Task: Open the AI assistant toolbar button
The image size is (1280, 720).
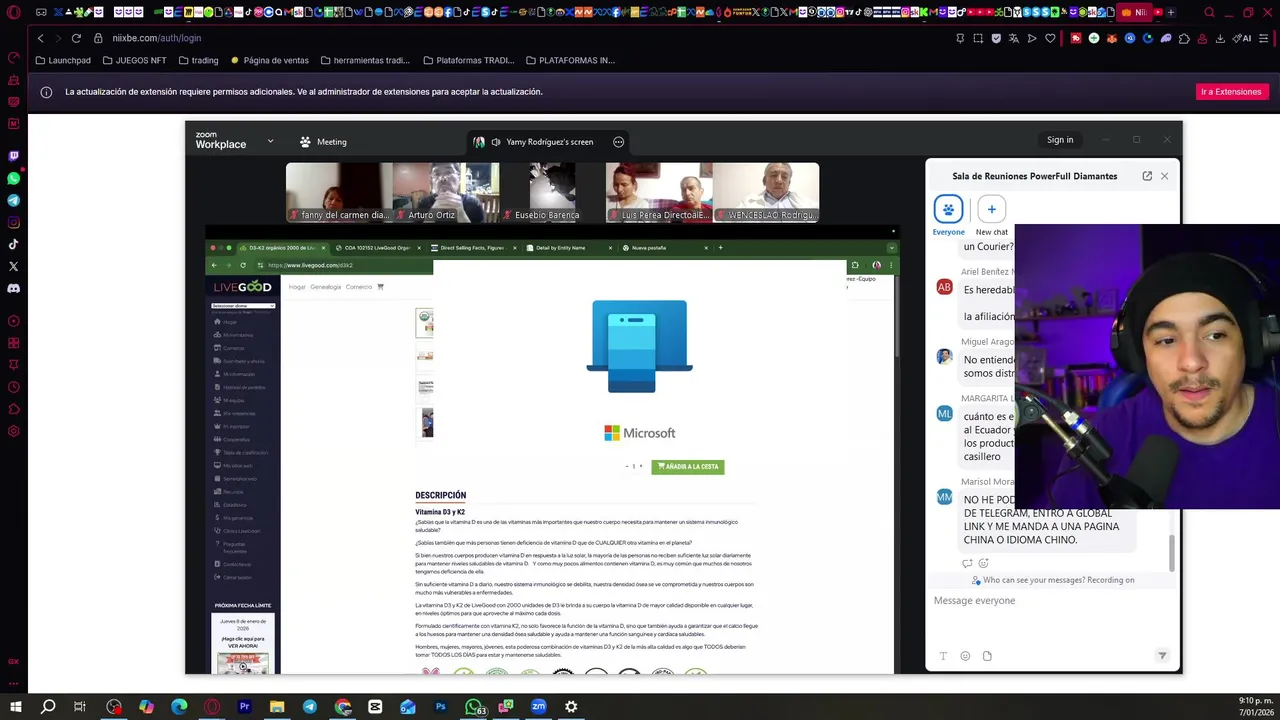Action: pyautogui.click(x=1242, y=38)
